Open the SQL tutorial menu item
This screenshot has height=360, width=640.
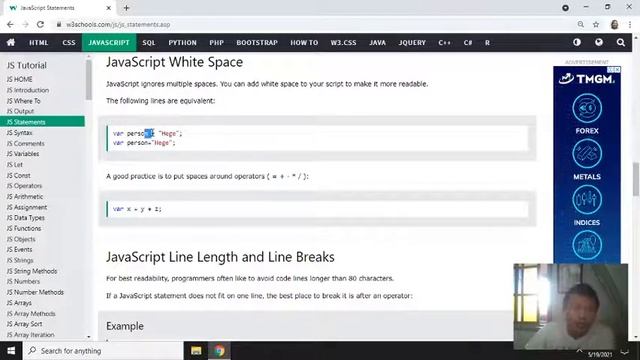149,42
